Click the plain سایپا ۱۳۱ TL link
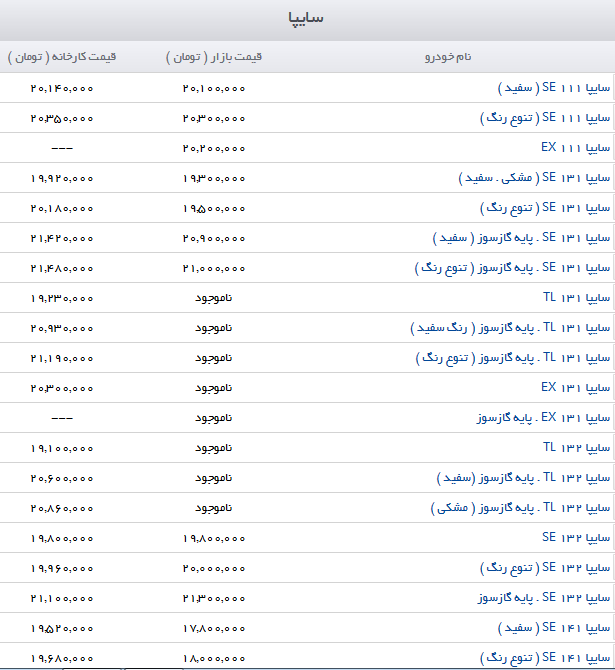Image resolution: width=615 pixels, height=670 pixels. (577, 298)
